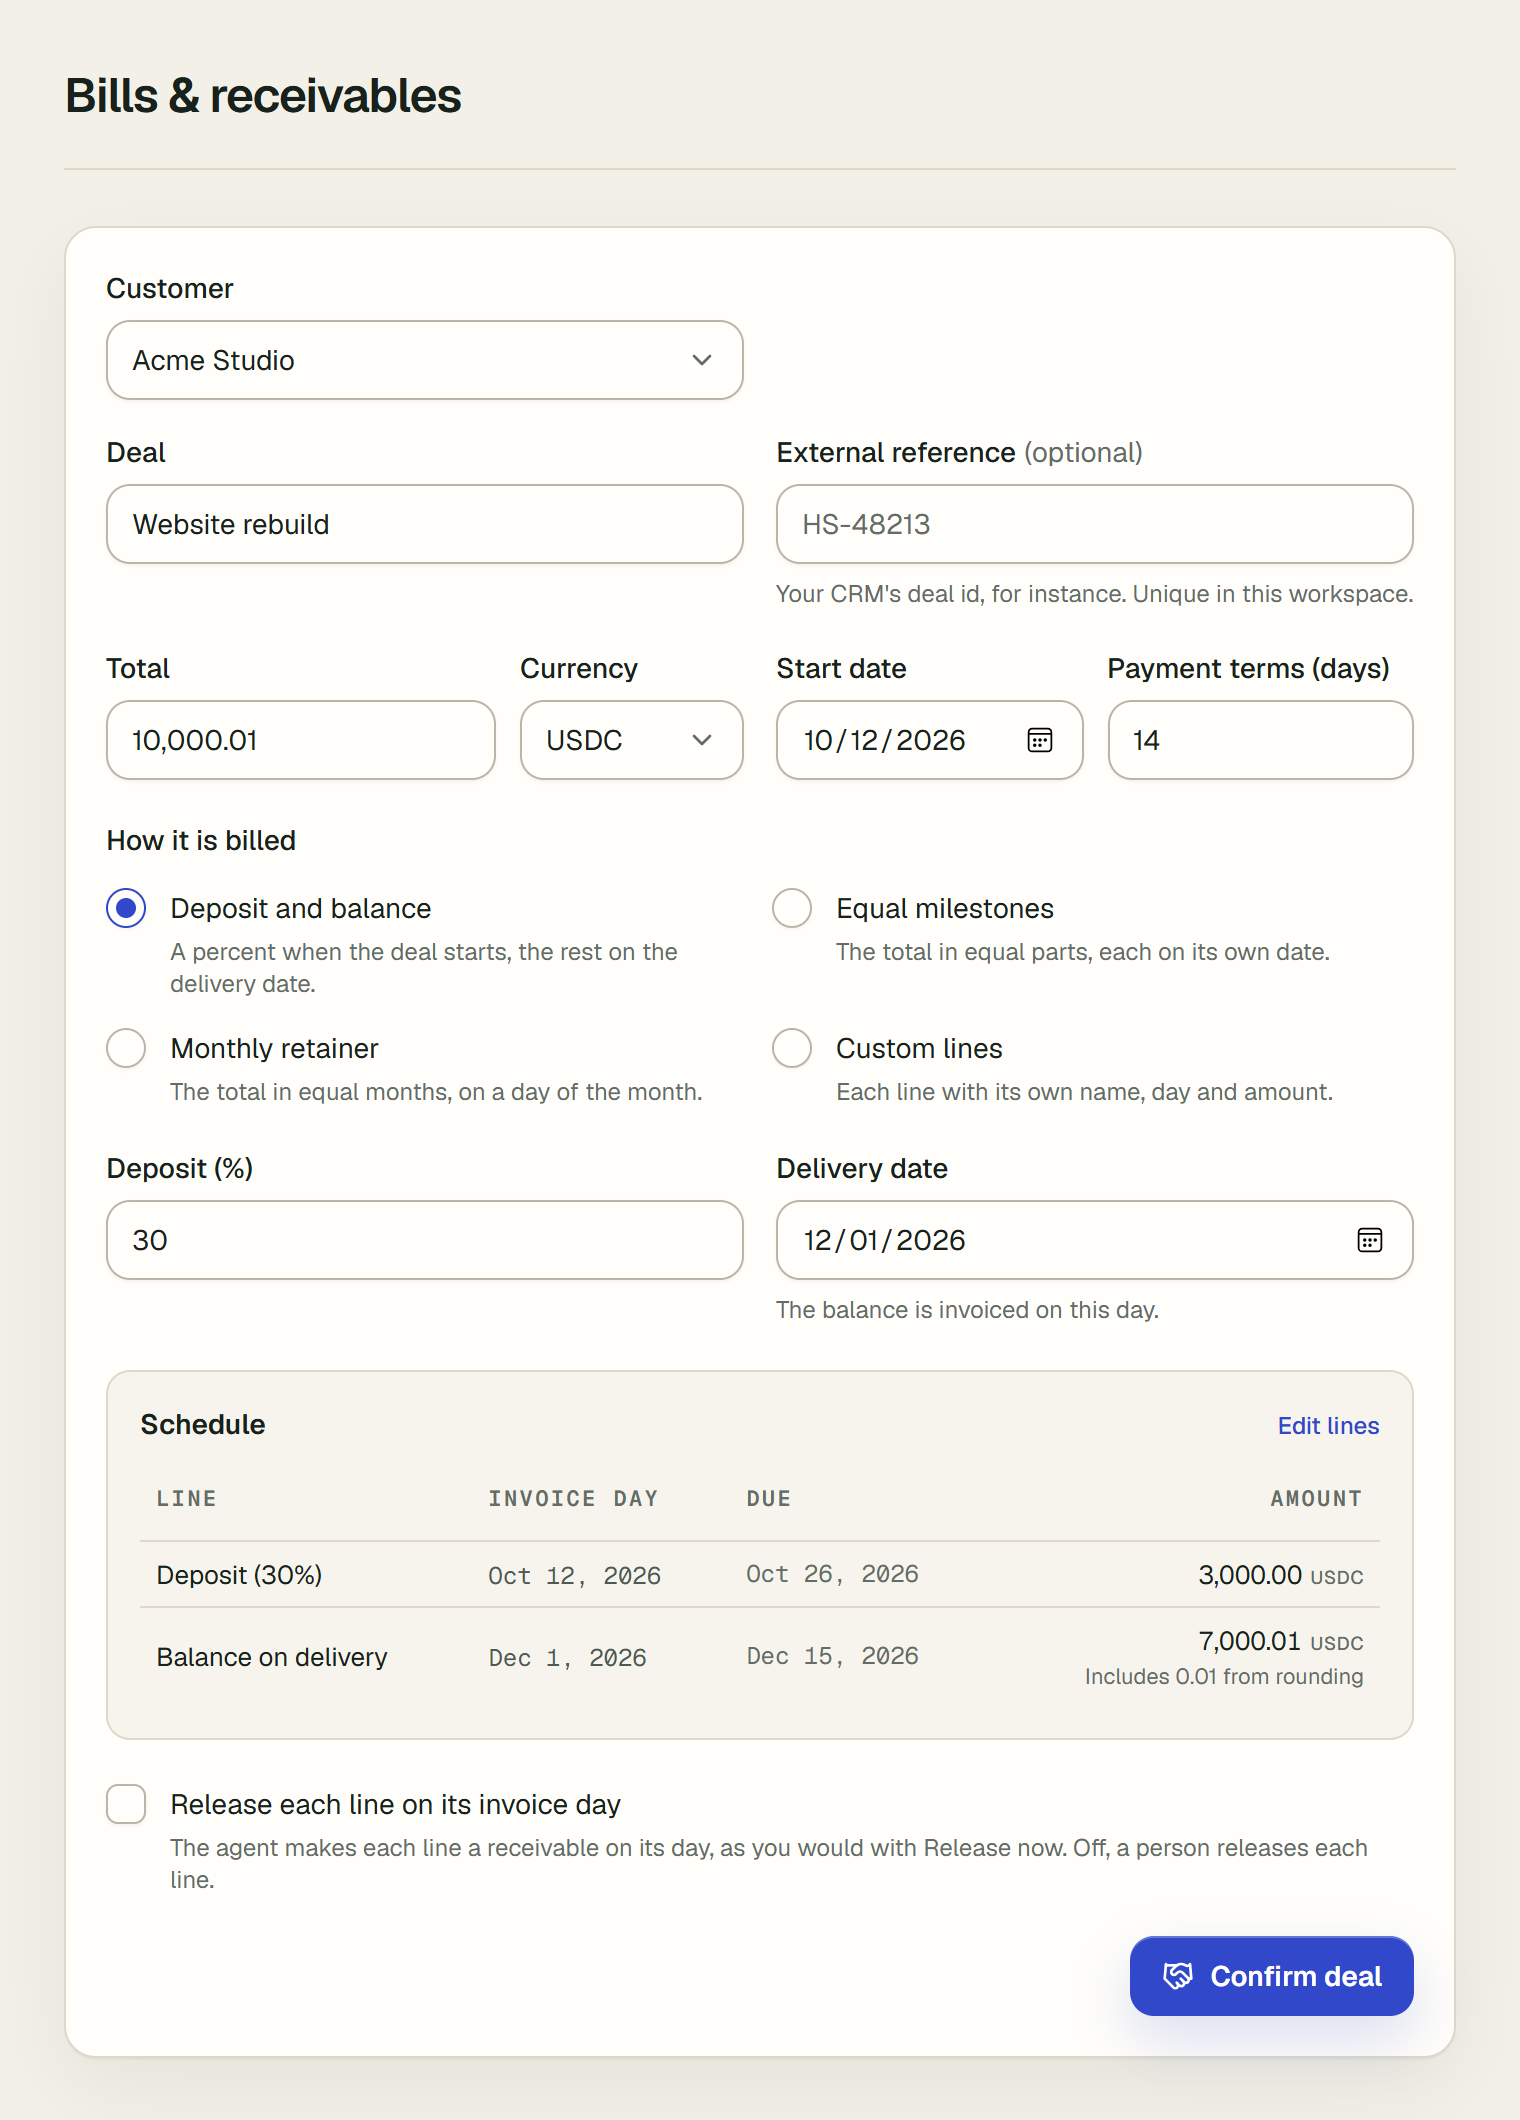
Task: Open the Customer dropdown showing Acme Studio
Action: pos(425,360)
